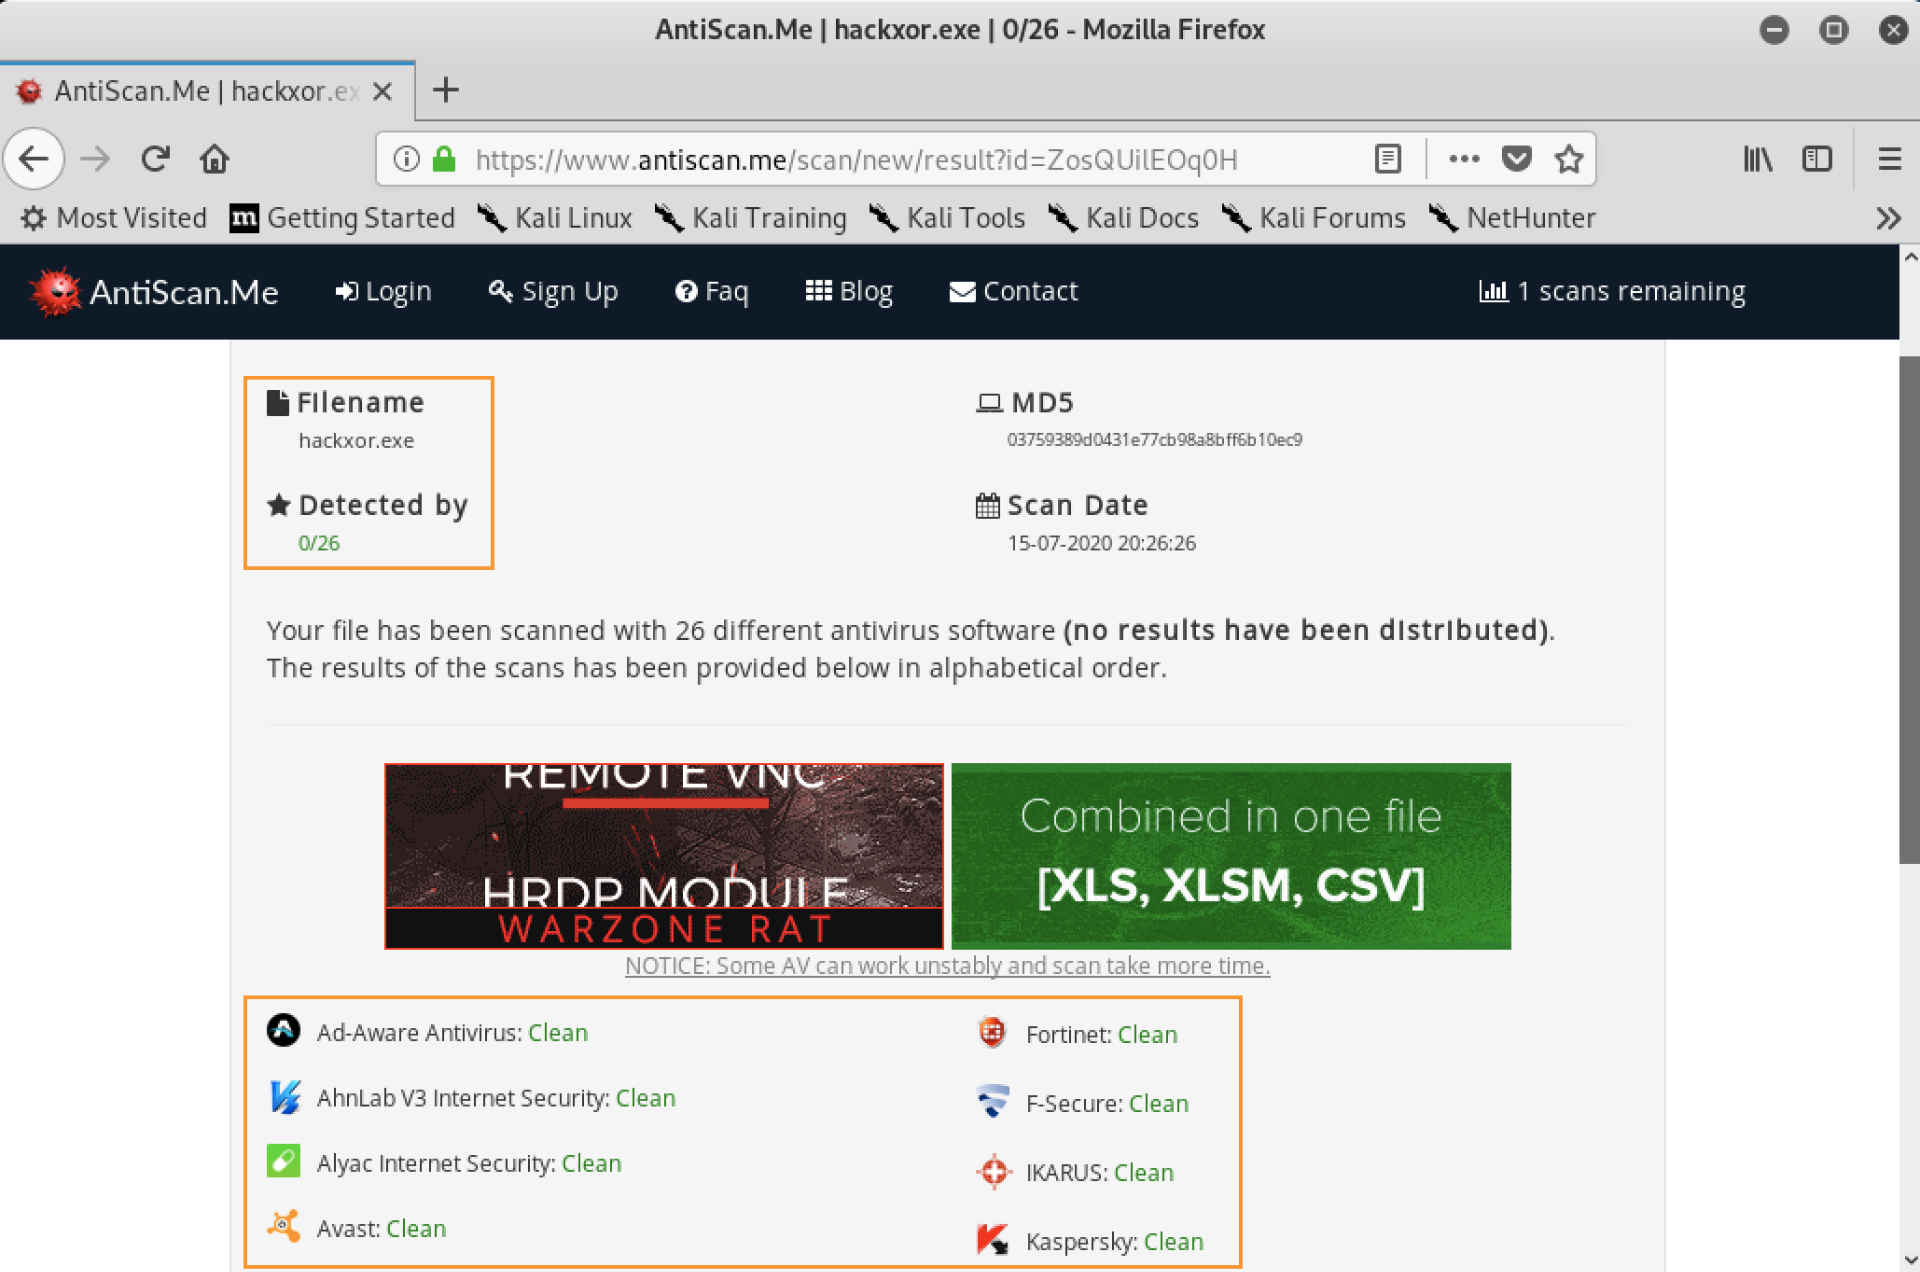The image size is (1920, 1272).
Task: Open the Kali Tools bookmark
Action: coord(947,218)
